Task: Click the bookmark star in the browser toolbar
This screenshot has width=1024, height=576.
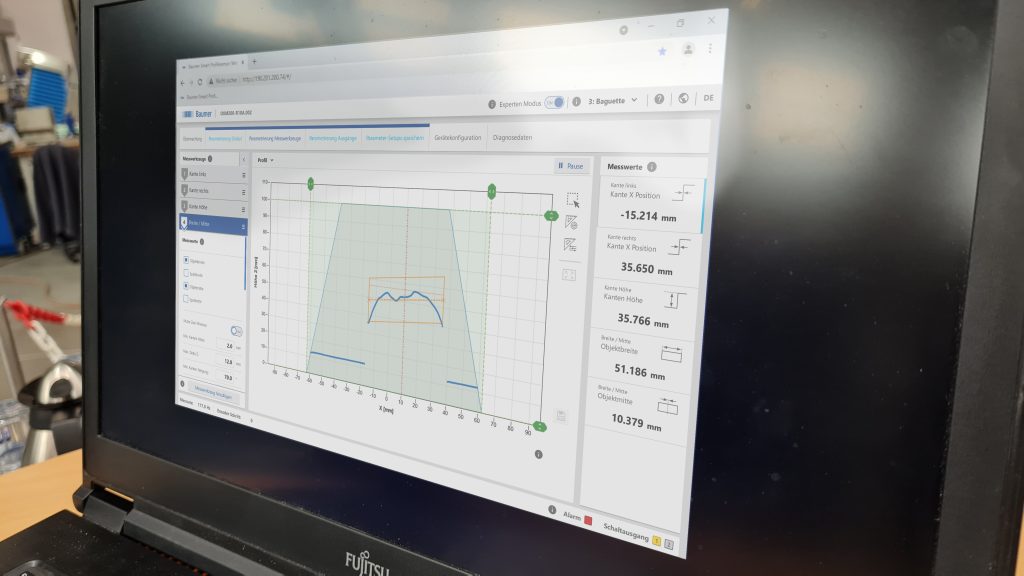Action: point(663,52)
